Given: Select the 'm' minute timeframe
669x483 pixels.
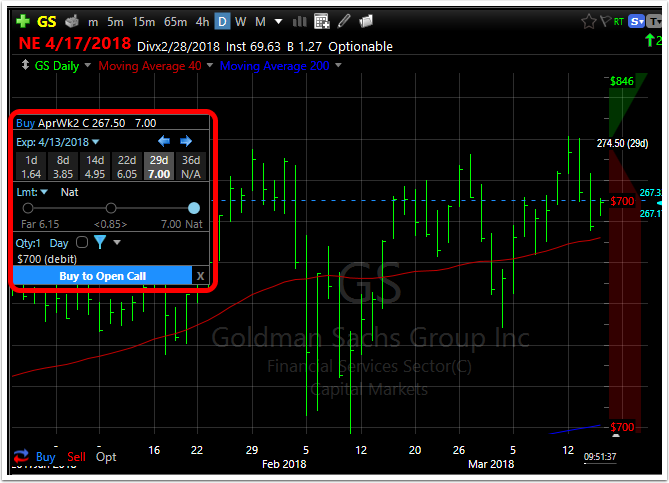Looking at the screenshot, I should 93,22.
